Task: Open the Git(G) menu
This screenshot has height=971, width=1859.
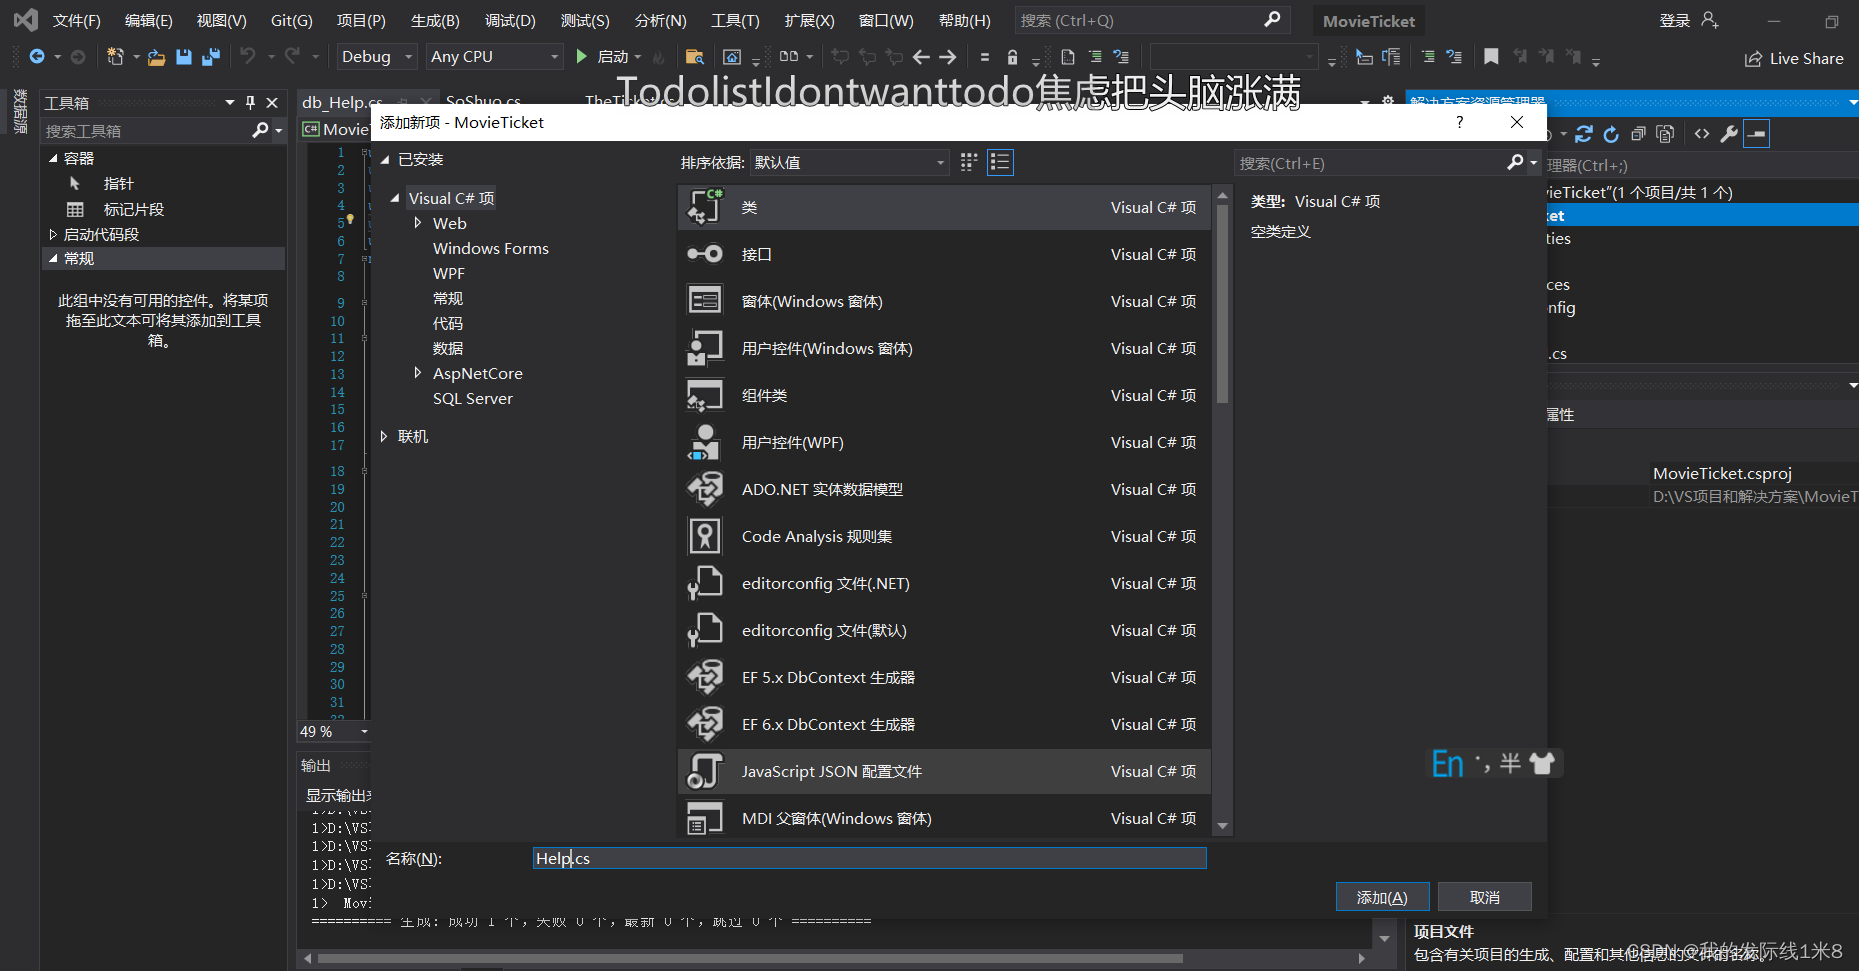Action: click(291, 20)
